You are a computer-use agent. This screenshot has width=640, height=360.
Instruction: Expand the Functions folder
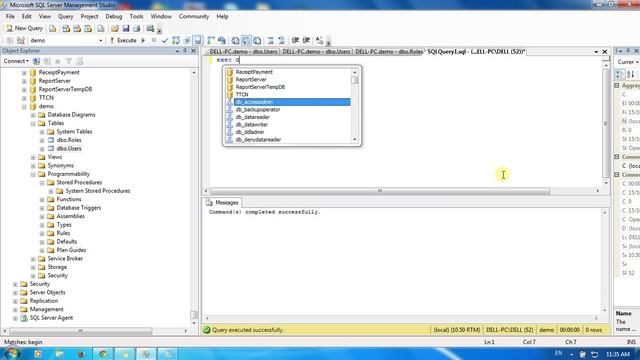pyautogui.click(x=42, y=200)
